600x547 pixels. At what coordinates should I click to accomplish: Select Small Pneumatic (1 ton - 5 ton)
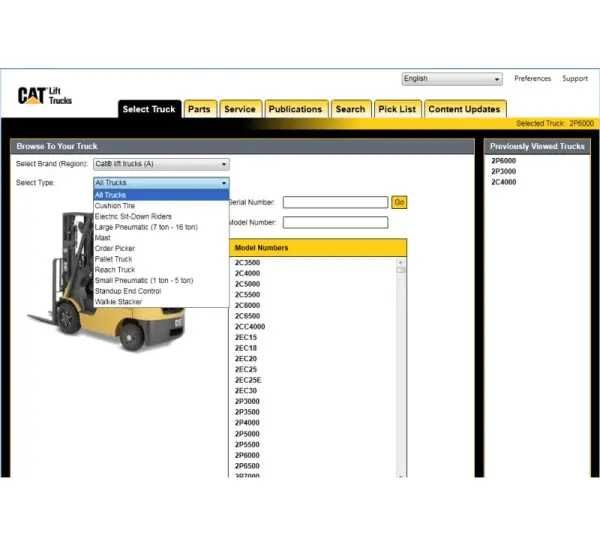[161, 280]
